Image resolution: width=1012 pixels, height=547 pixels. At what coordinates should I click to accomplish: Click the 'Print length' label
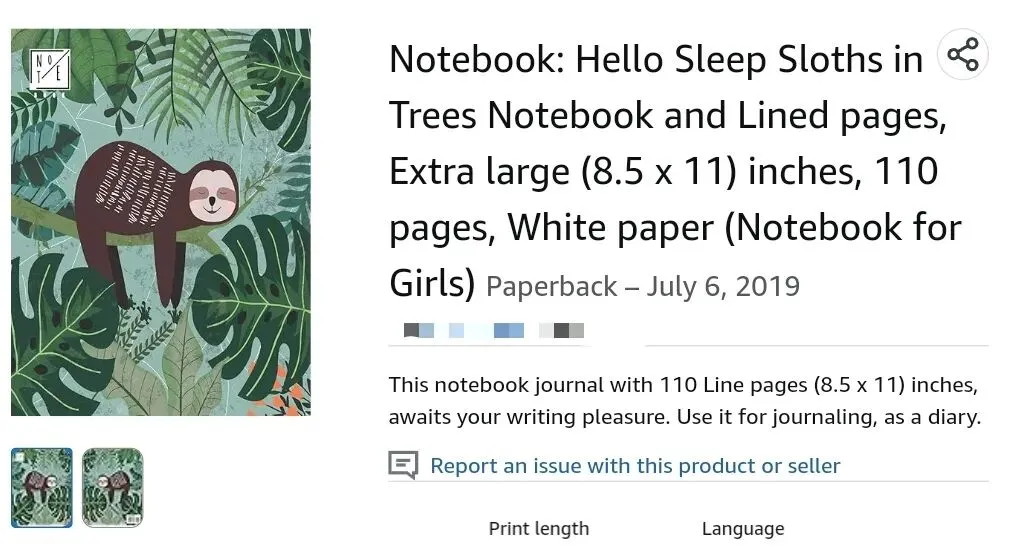click(538, 529)
